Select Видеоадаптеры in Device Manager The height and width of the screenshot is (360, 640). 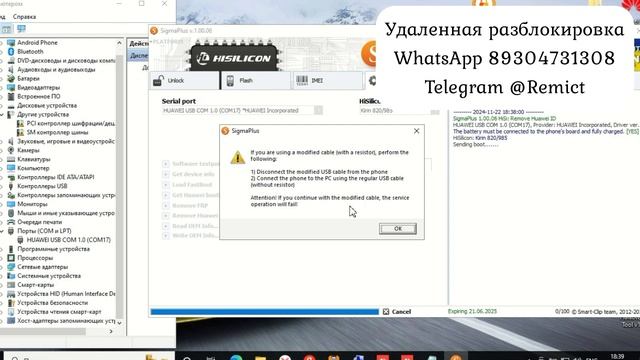tap(38, 87)
